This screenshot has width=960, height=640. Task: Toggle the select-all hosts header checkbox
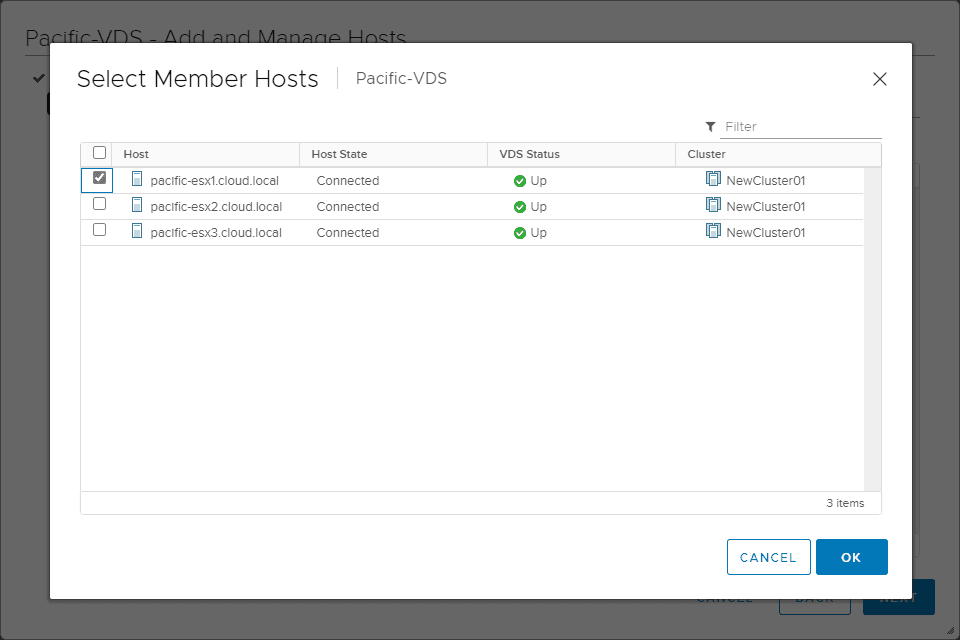99,153
